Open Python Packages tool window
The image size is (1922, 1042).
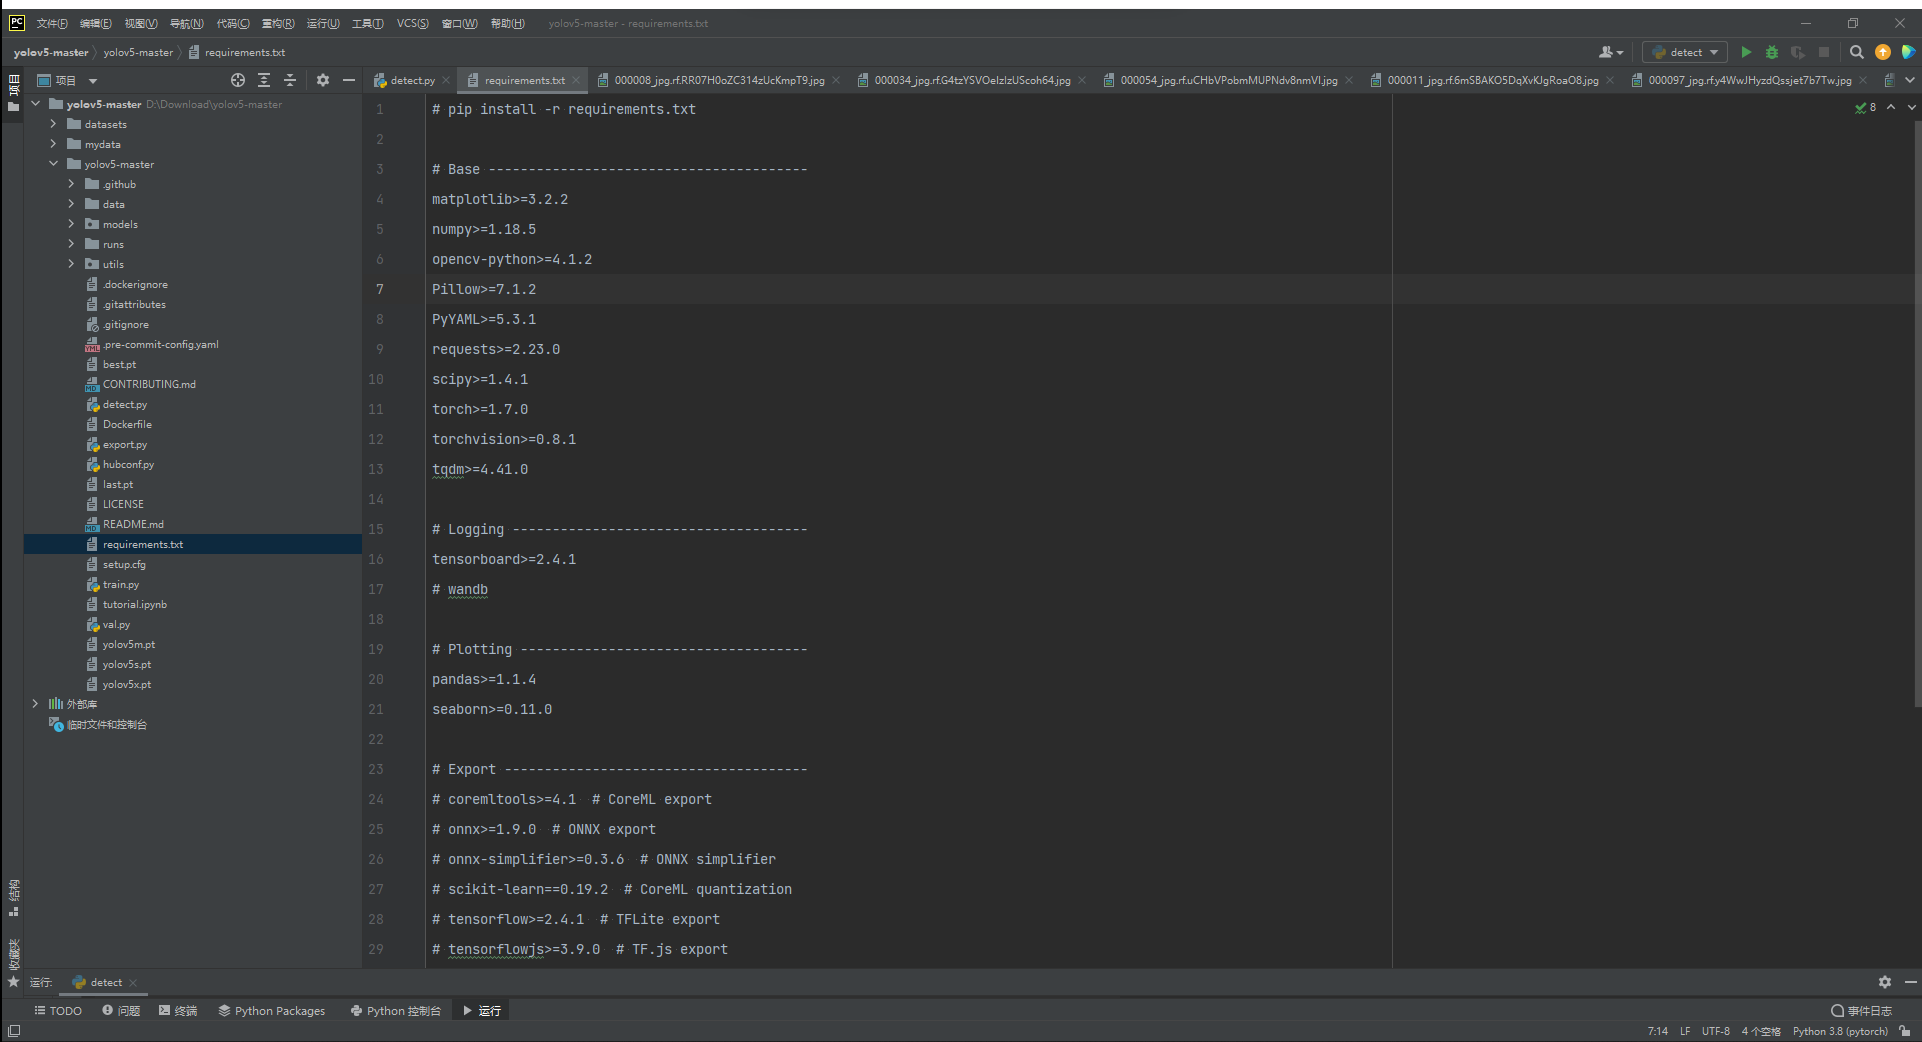tap(272, 1011)
